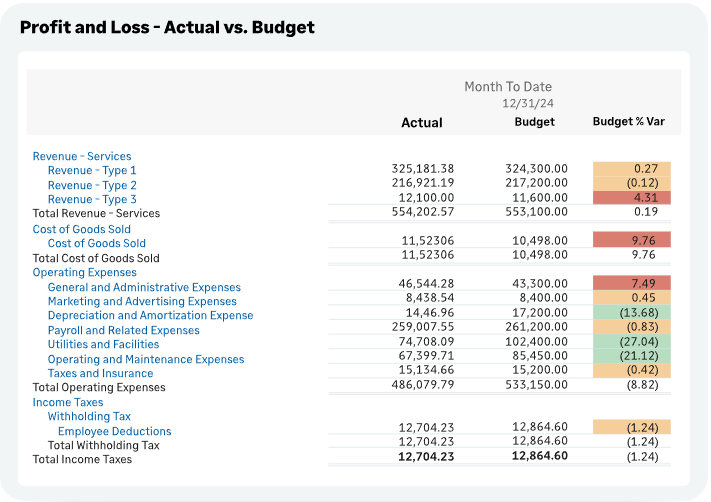This screenshot has height=502, width=711.
Task: Open General and Administrative Expenses link
Action: 144,288
